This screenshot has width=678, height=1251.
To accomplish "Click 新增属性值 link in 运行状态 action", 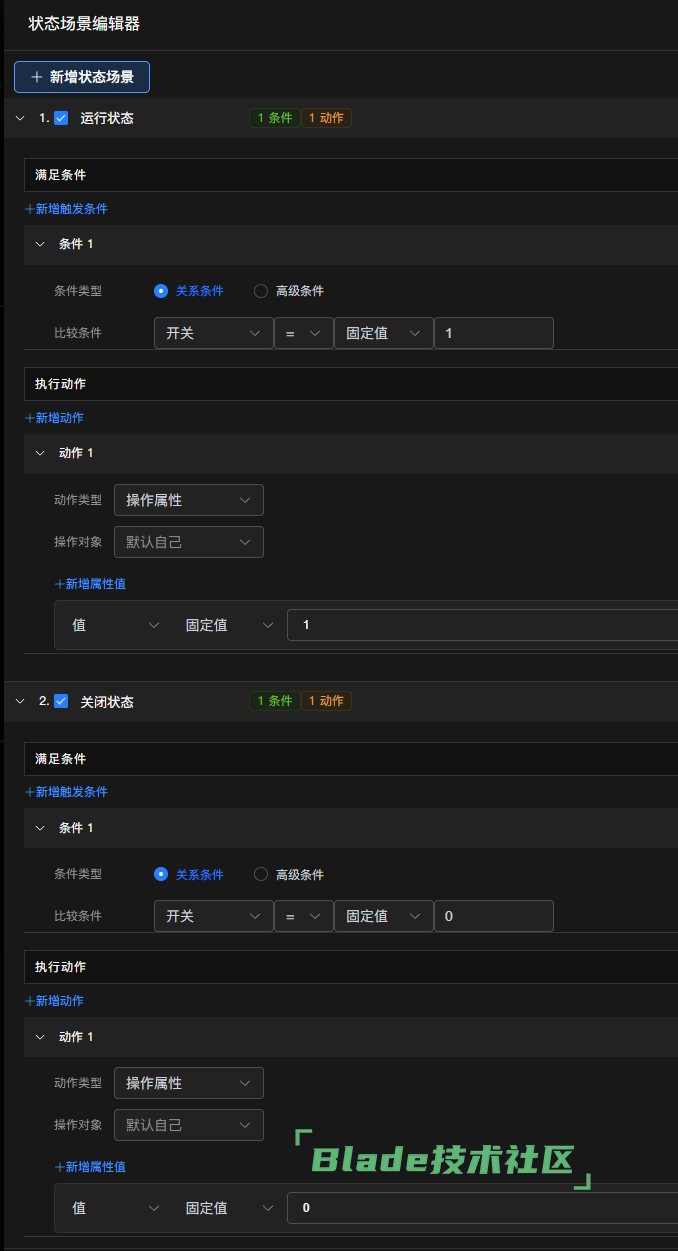I will (90, 584).
